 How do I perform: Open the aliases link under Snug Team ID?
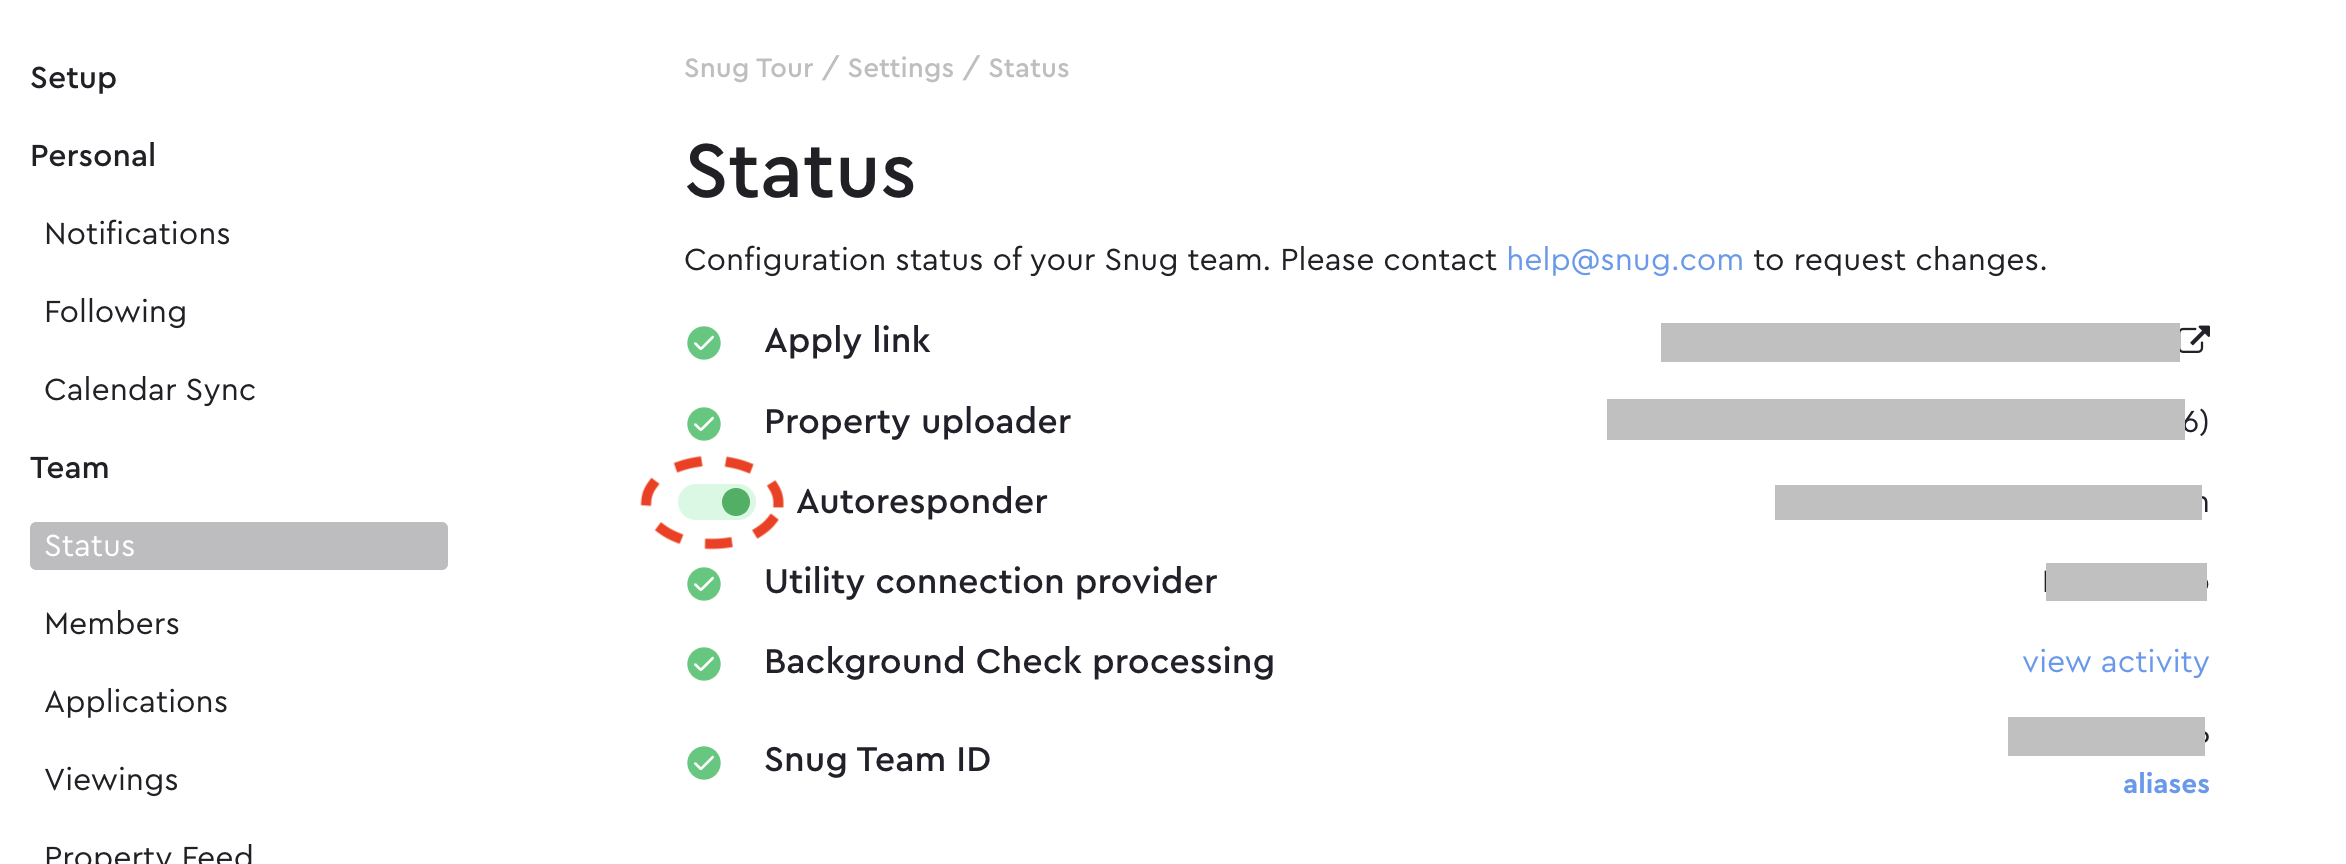click(x=2166, y=784)
